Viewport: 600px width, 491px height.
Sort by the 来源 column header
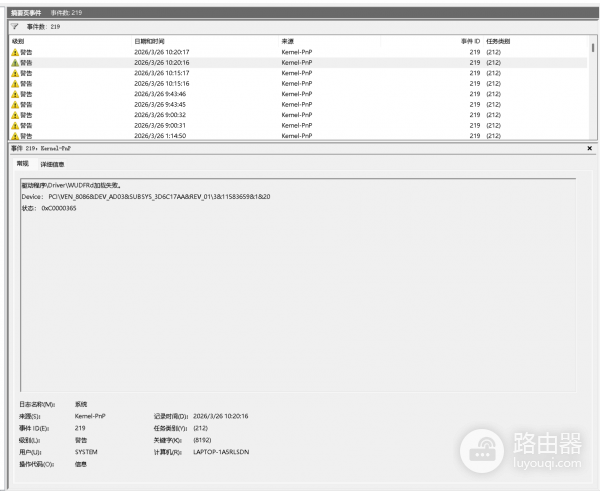tap(287, 41)
